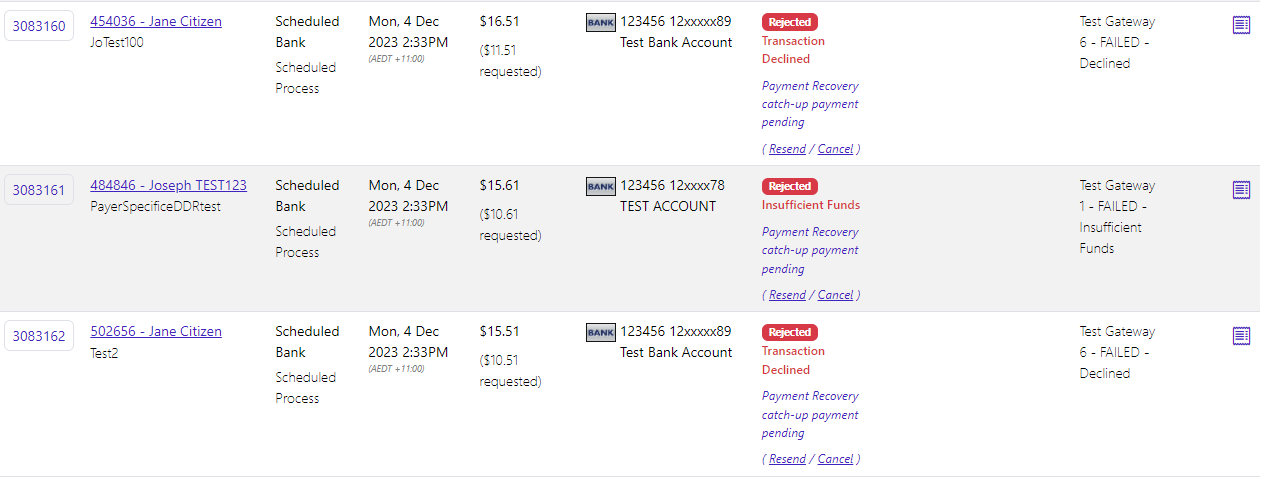The width and height of the screenshot is (1268, 477).
Task: Cancel catch-up payment for Joseph TEST123
Action: tap(835, 295)
